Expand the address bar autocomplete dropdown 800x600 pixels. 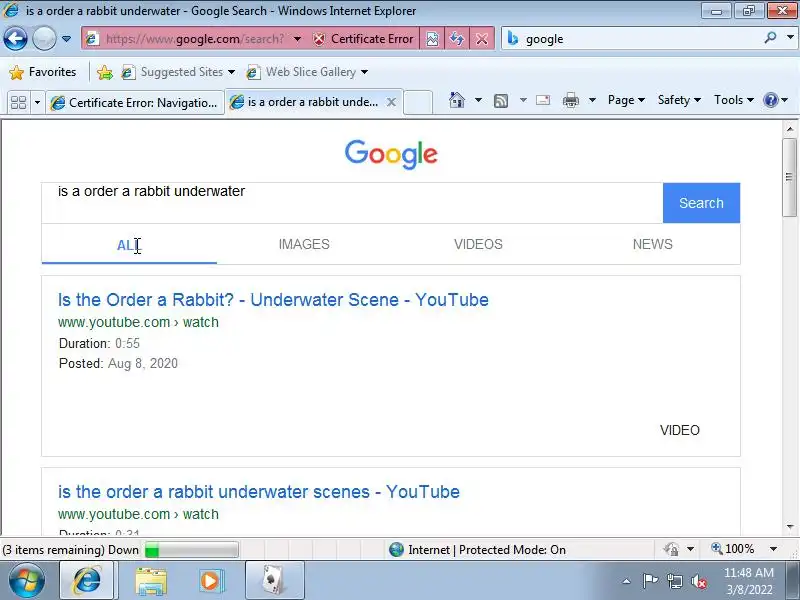click(297, 39)
